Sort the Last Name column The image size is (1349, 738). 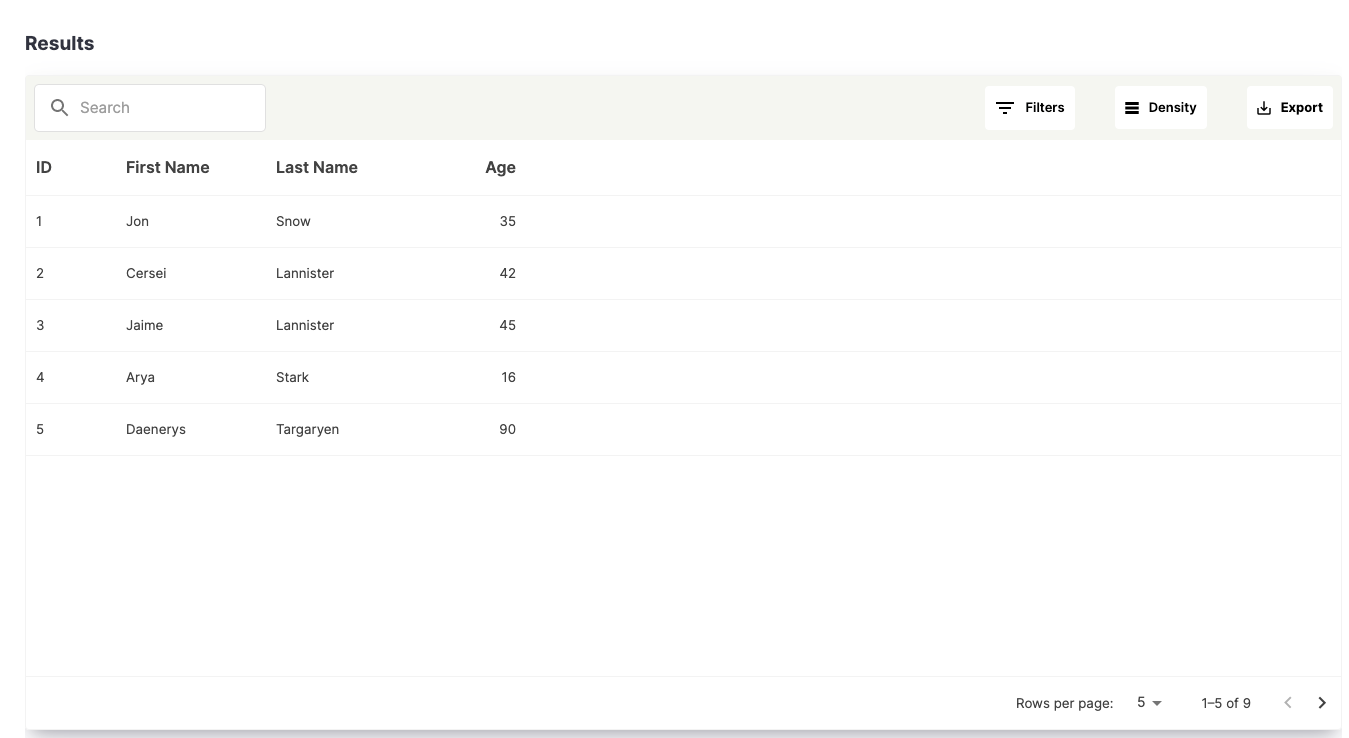click(317, 167)
